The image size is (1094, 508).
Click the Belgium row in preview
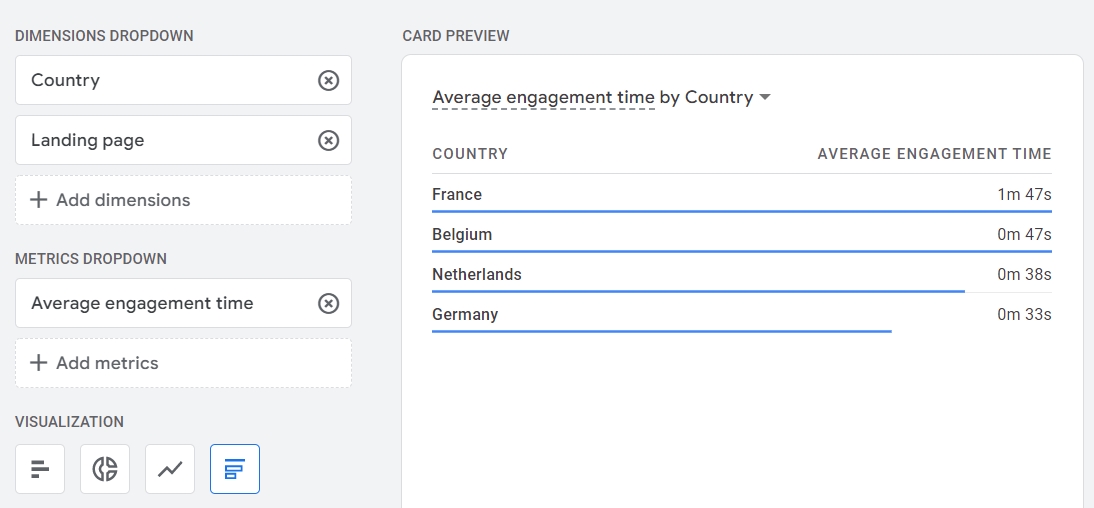(x=742, y=235)
